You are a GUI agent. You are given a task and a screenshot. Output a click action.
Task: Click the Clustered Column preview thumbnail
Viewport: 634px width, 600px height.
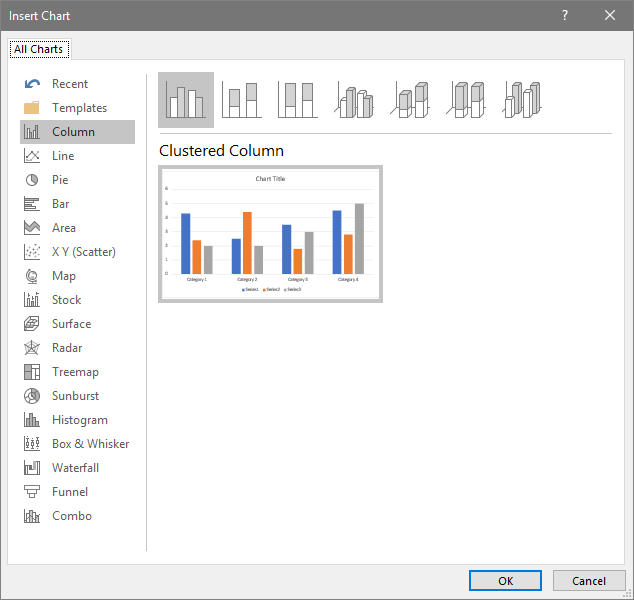coord(270,234)
